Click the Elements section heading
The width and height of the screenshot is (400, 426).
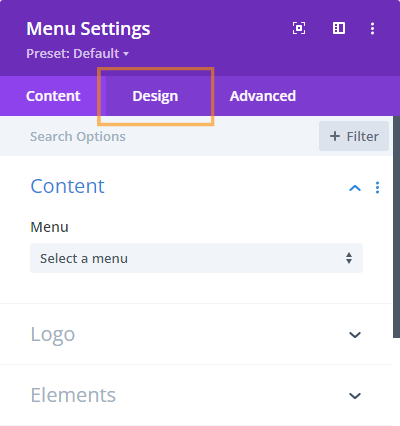73,395
